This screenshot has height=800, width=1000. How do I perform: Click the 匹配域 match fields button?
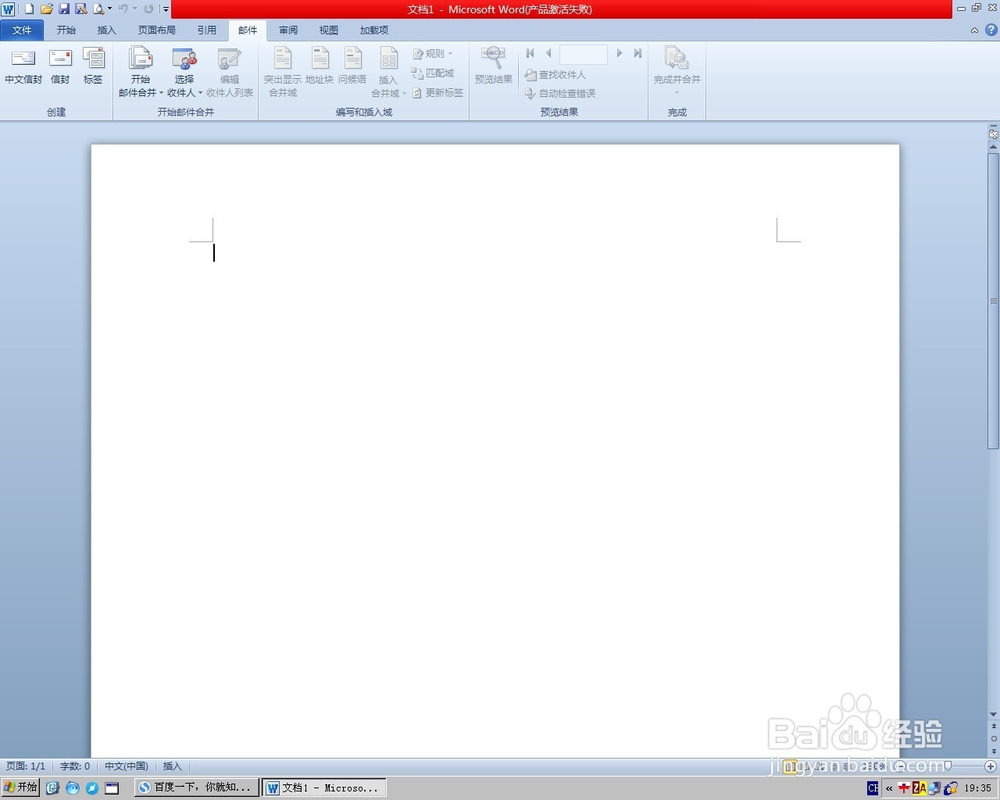point(432,73)
